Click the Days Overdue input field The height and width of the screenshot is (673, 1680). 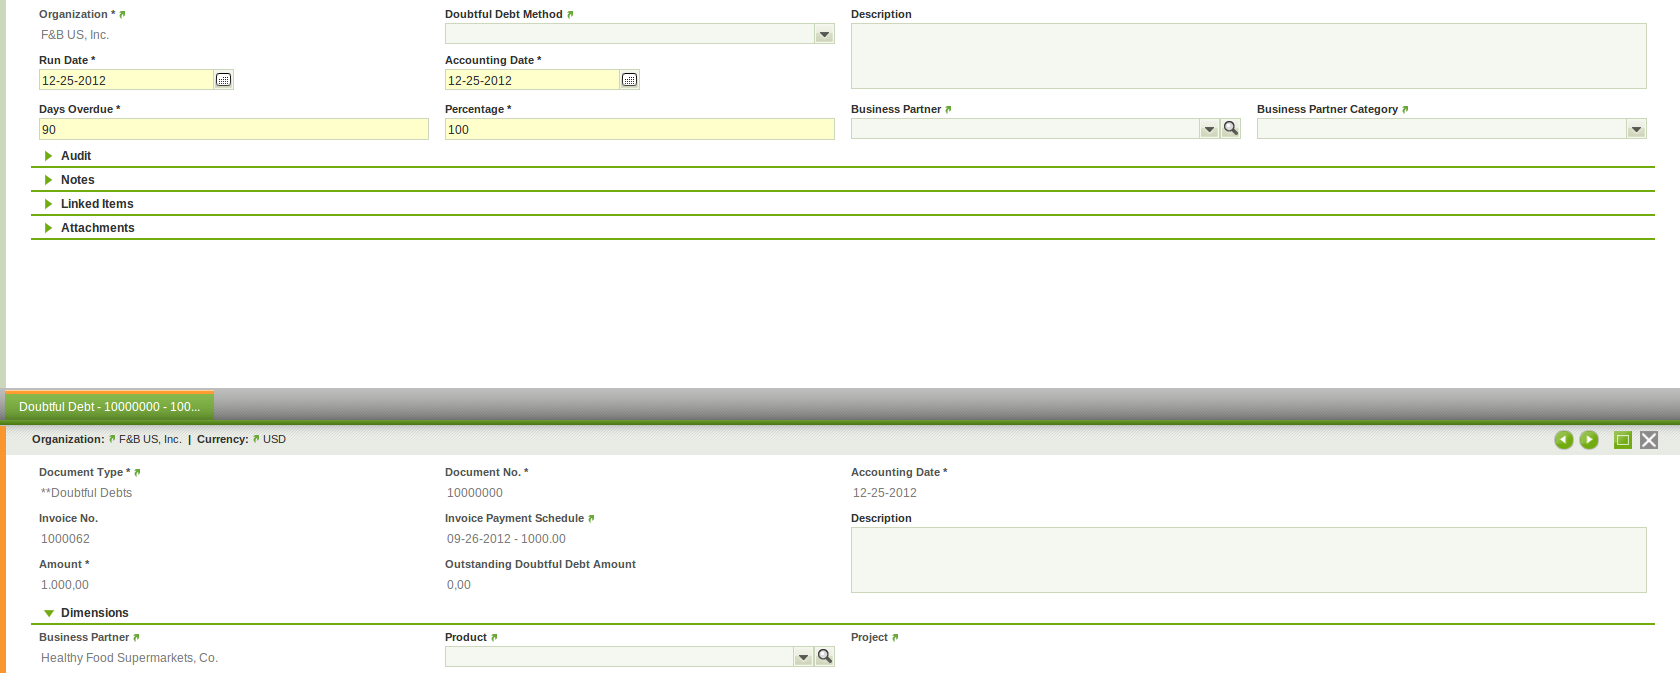point(233,129)
